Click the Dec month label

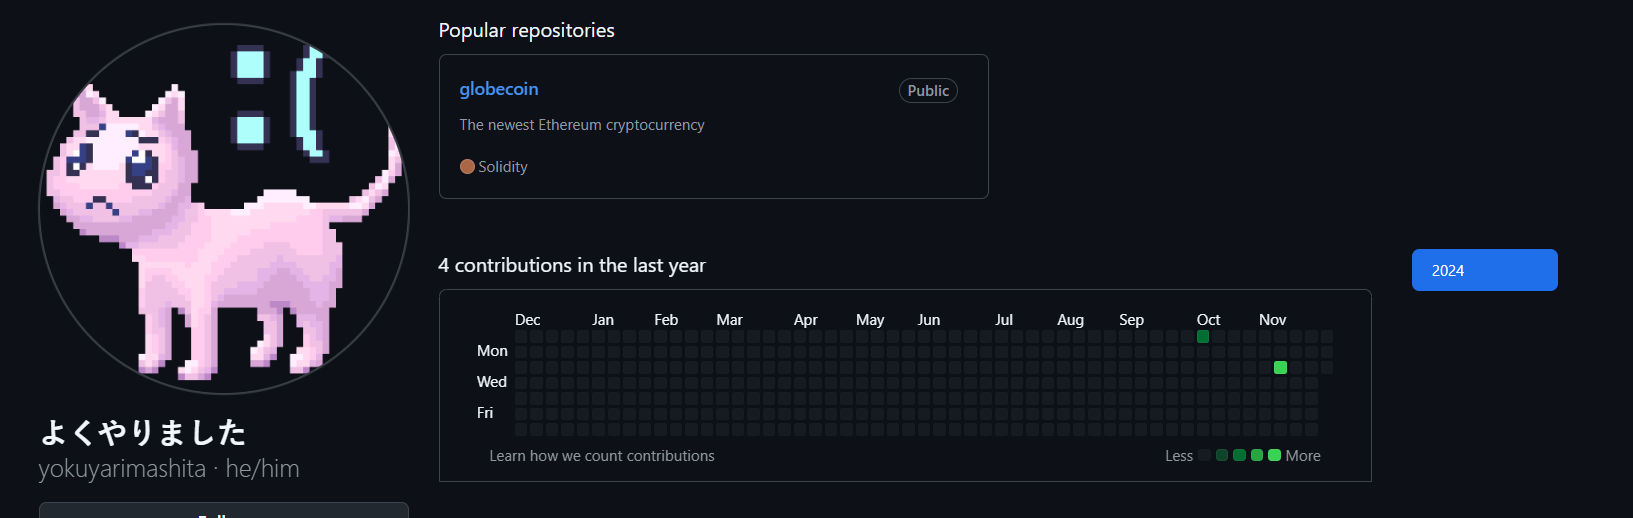(527, 320)
